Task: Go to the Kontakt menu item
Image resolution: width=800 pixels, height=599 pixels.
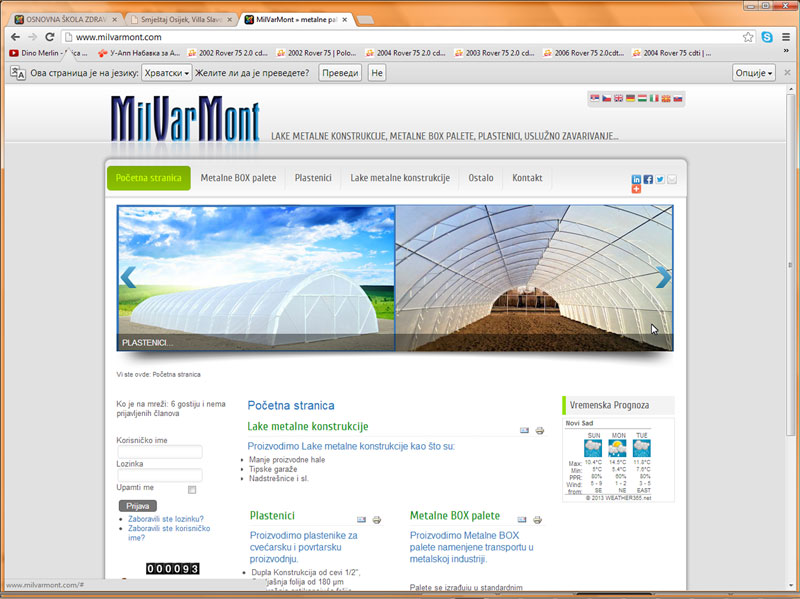Action: [527, 178]
